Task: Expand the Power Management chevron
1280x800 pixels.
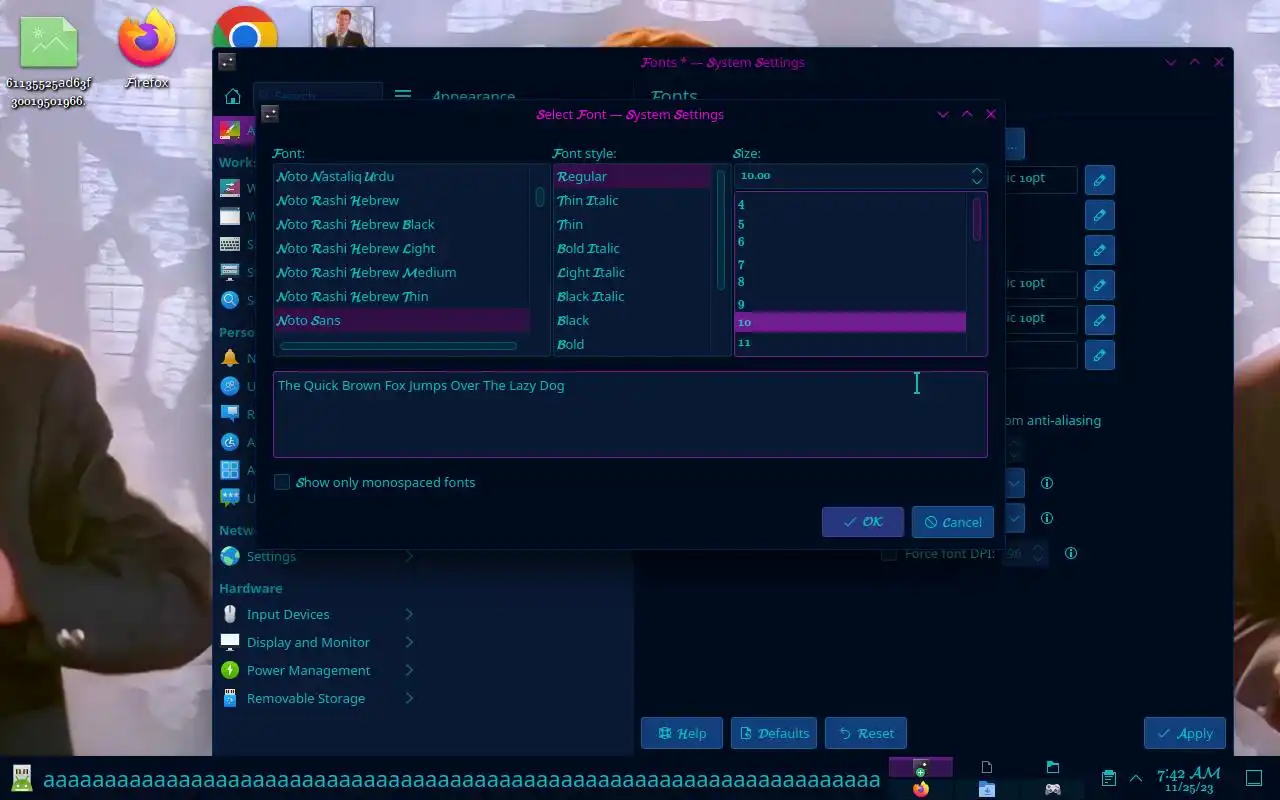Action: (x=409, y=670)
